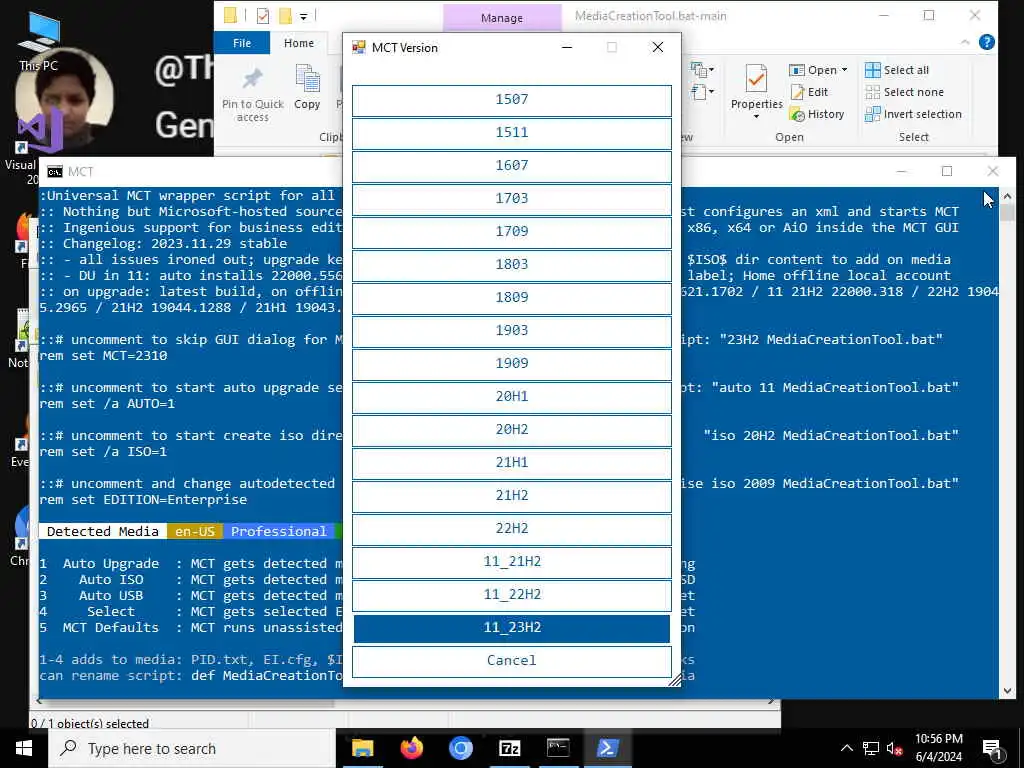This screenshot has height=768, width=1024.
Task: Collapse the Explorer ribbon chevron
Action: [x=965, y=42]
